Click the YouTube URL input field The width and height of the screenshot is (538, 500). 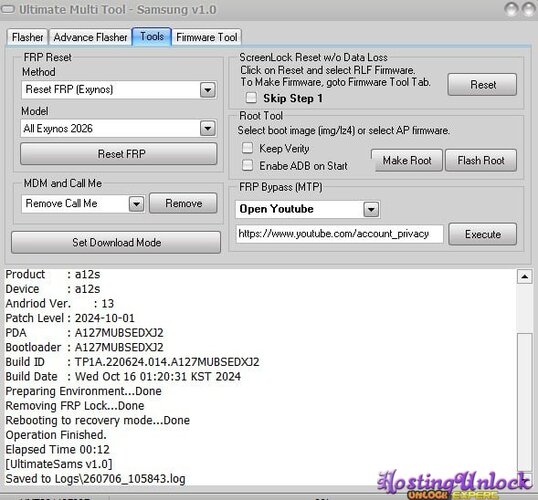point(339,234)
